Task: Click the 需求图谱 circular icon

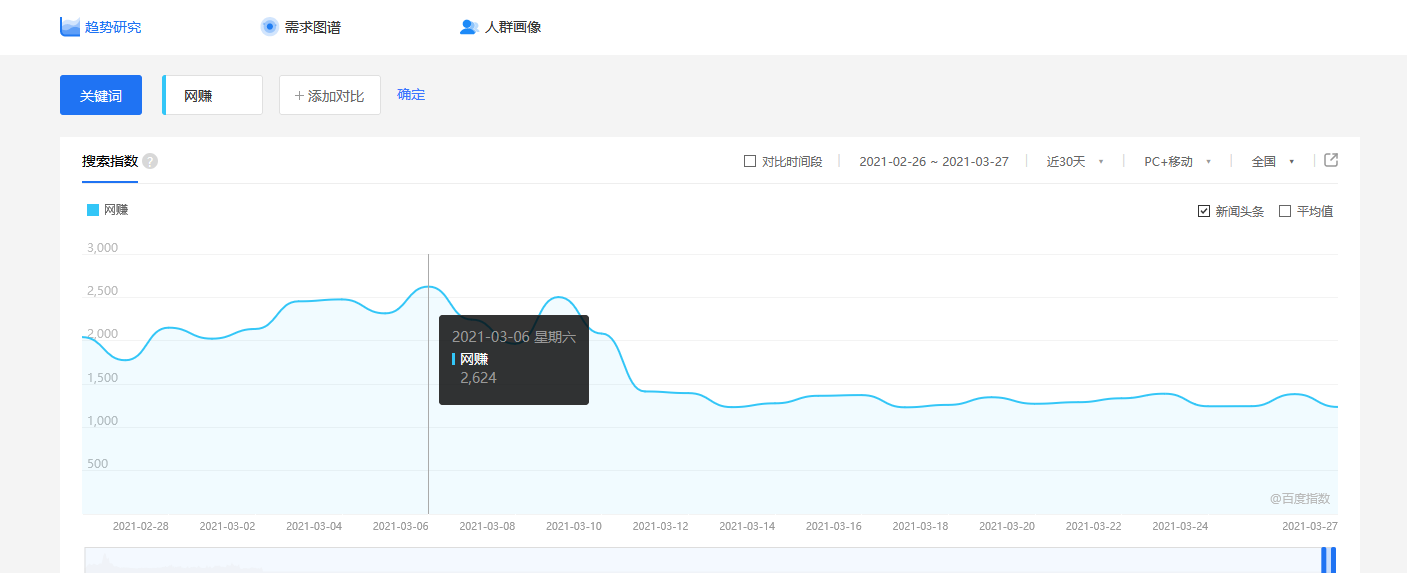Action: 269,27
